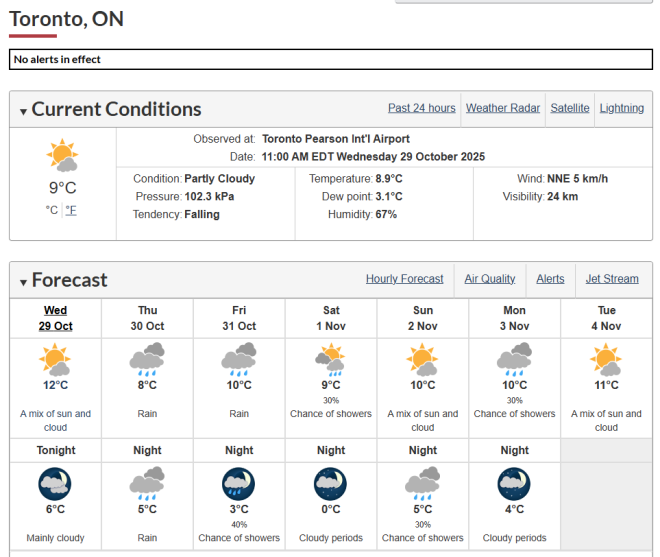This screenshot has width=660, height=557.
Task: Open the Past 24 hours link
Action: tap(421, 108)
